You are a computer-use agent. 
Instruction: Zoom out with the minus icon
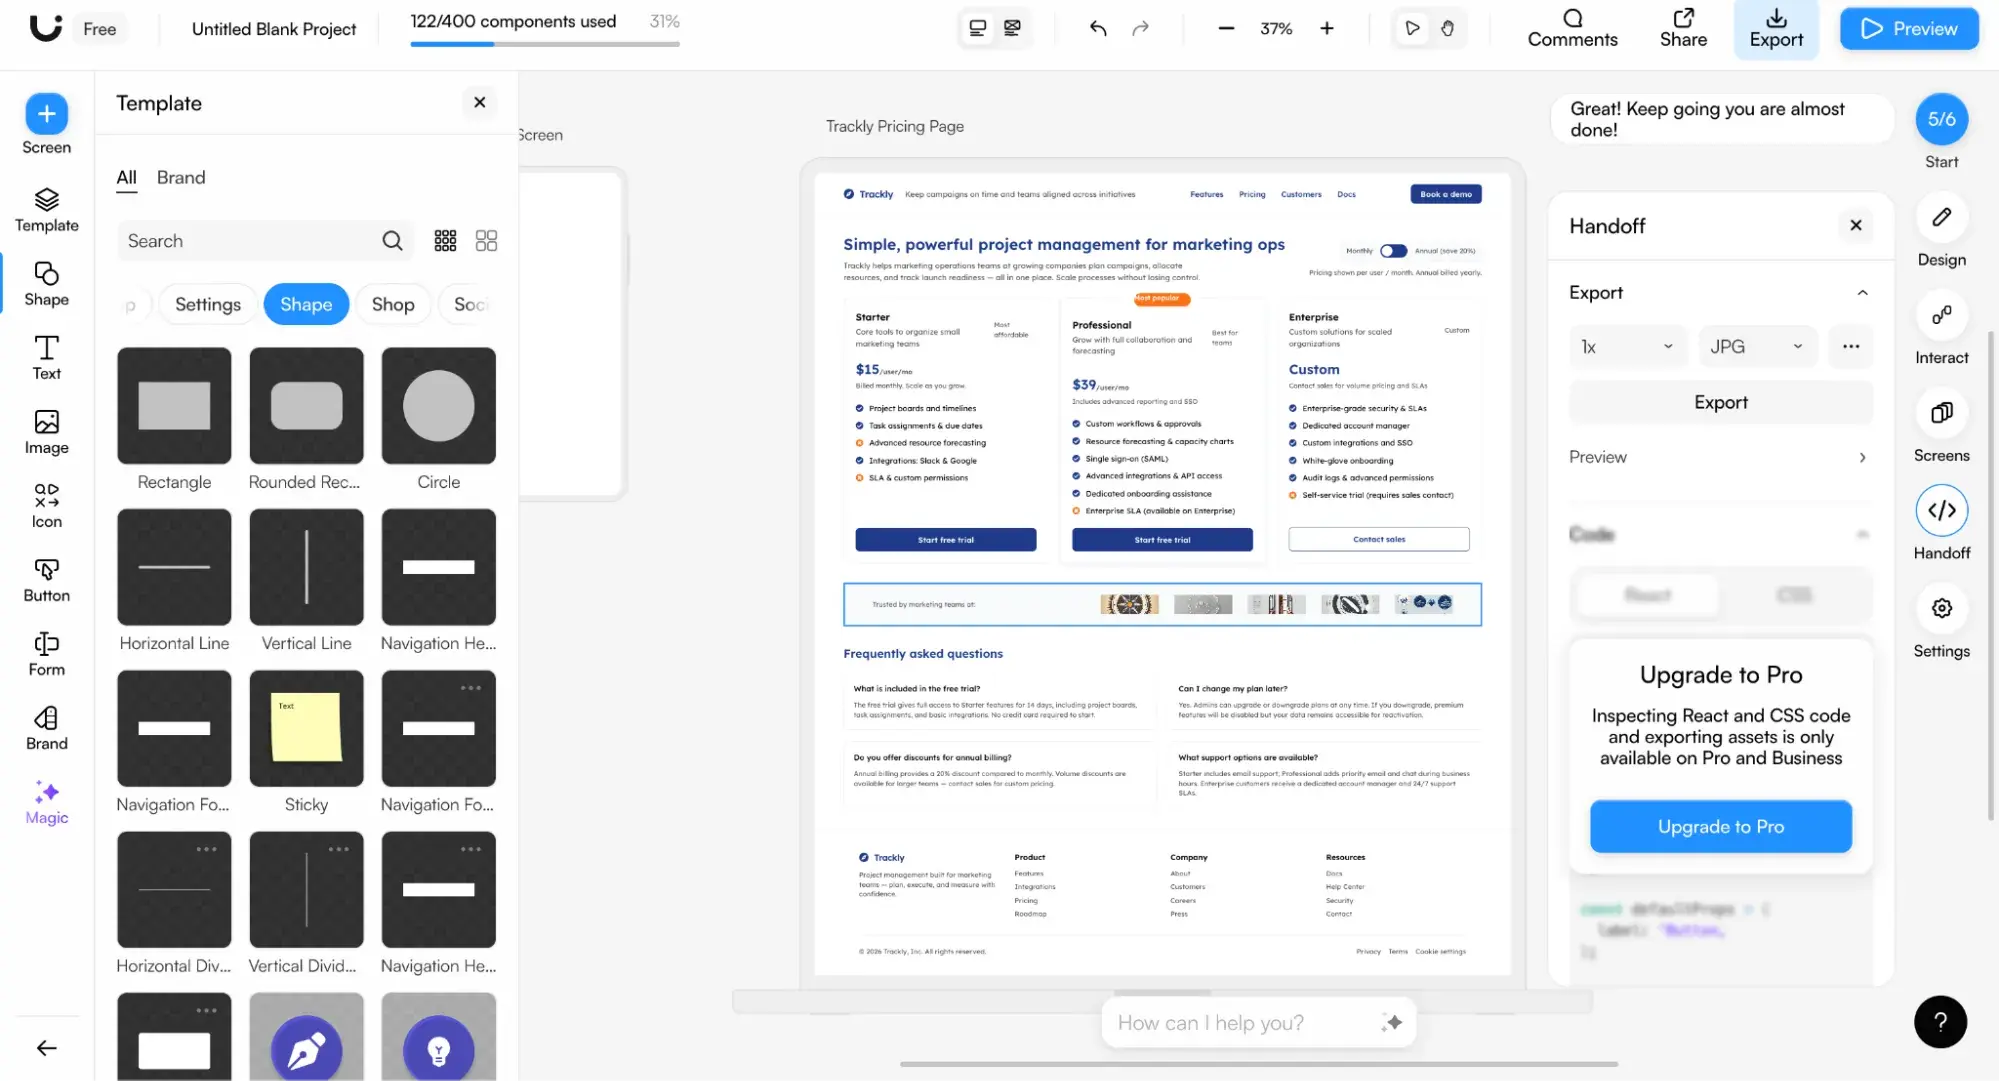[1226, 28]
